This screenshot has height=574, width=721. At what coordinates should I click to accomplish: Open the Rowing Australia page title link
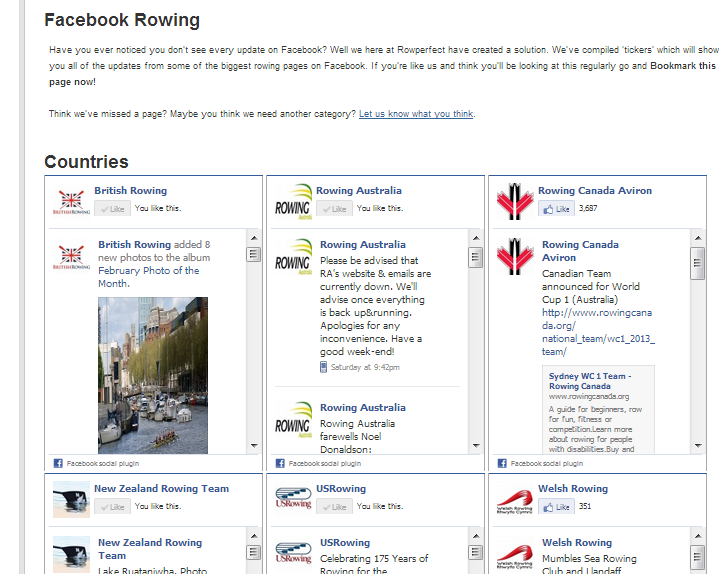click(x=359, y=190)
